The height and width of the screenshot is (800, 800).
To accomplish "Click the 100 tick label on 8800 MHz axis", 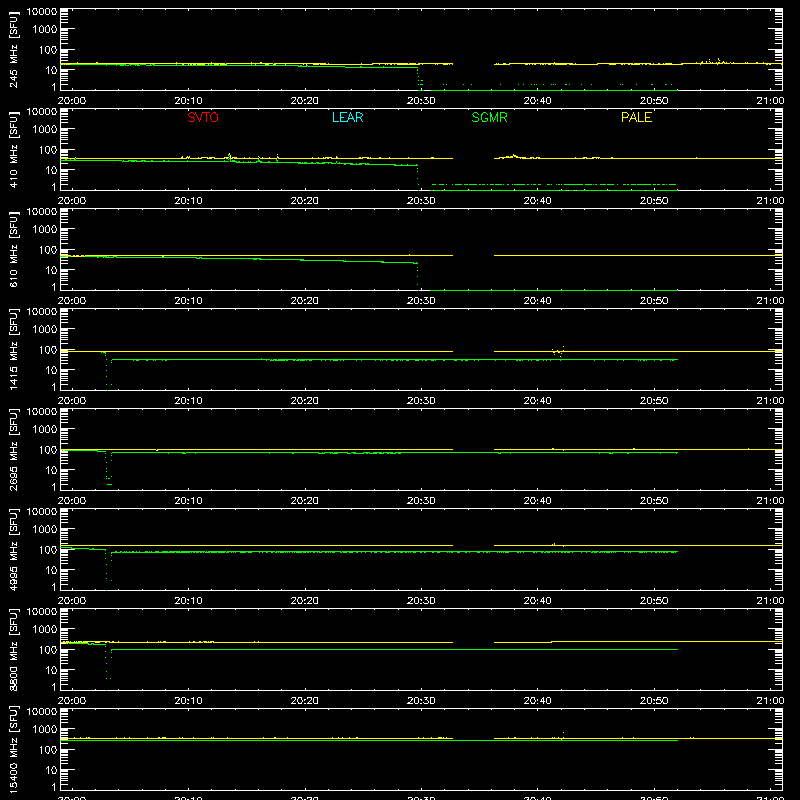I will (48, 649).
